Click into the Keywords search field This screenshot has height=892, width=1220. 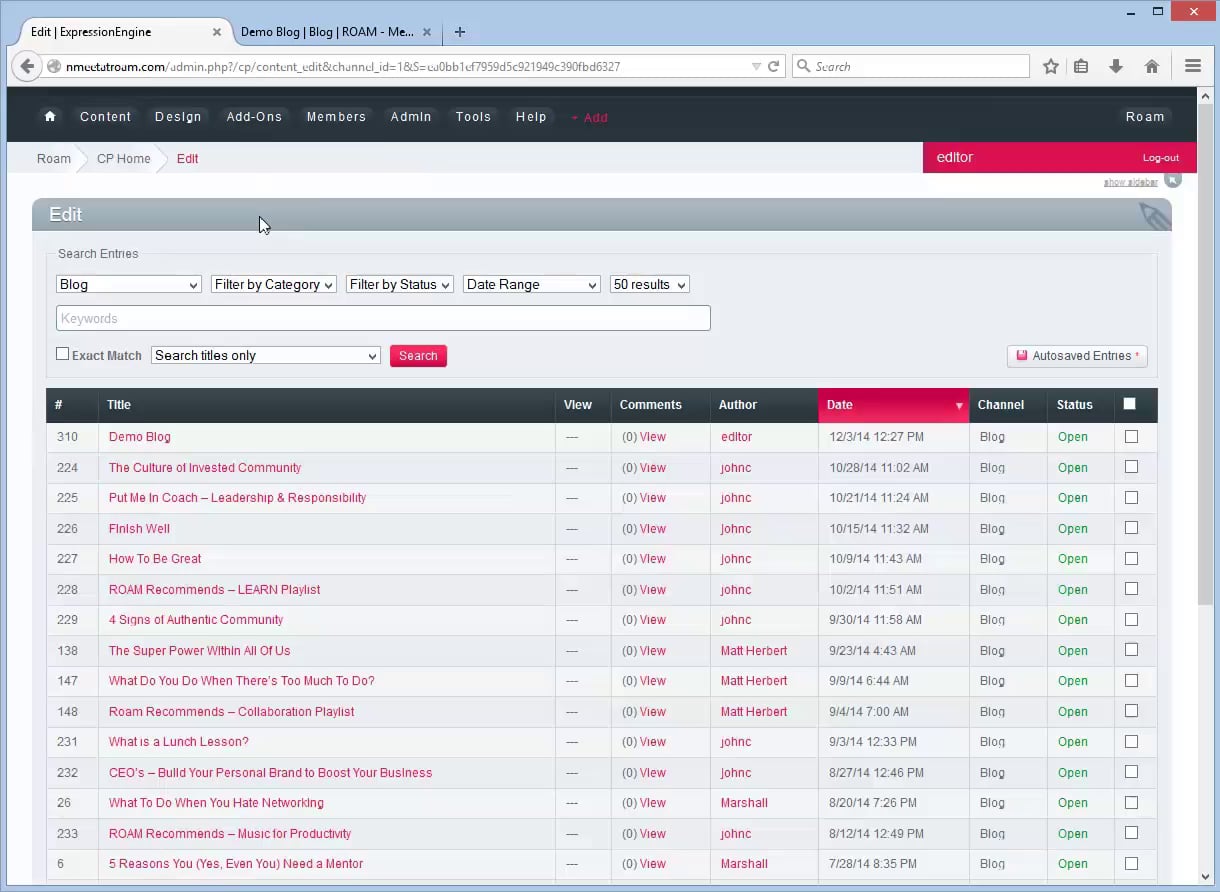tap(383, 318)
